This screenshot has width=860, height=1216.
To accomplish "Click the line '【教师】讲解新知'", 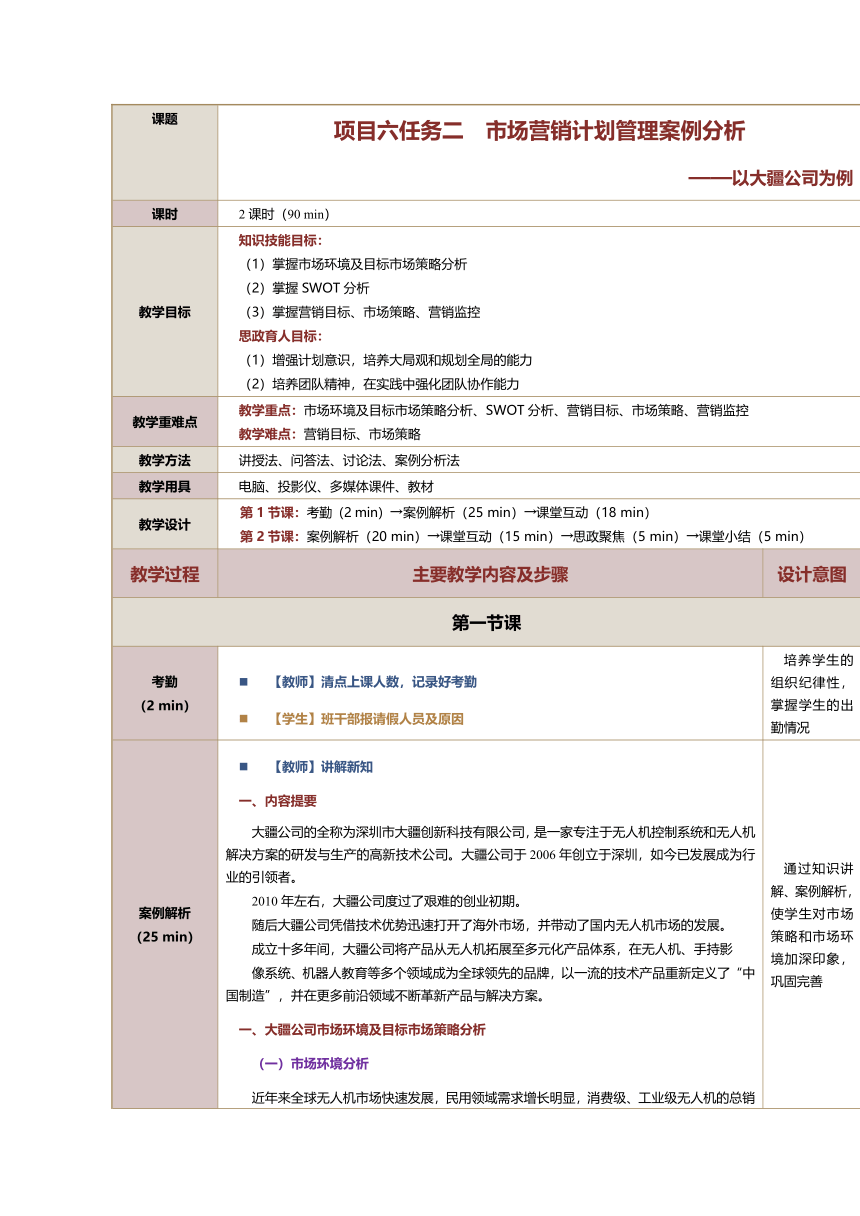I will pos(322,767).
